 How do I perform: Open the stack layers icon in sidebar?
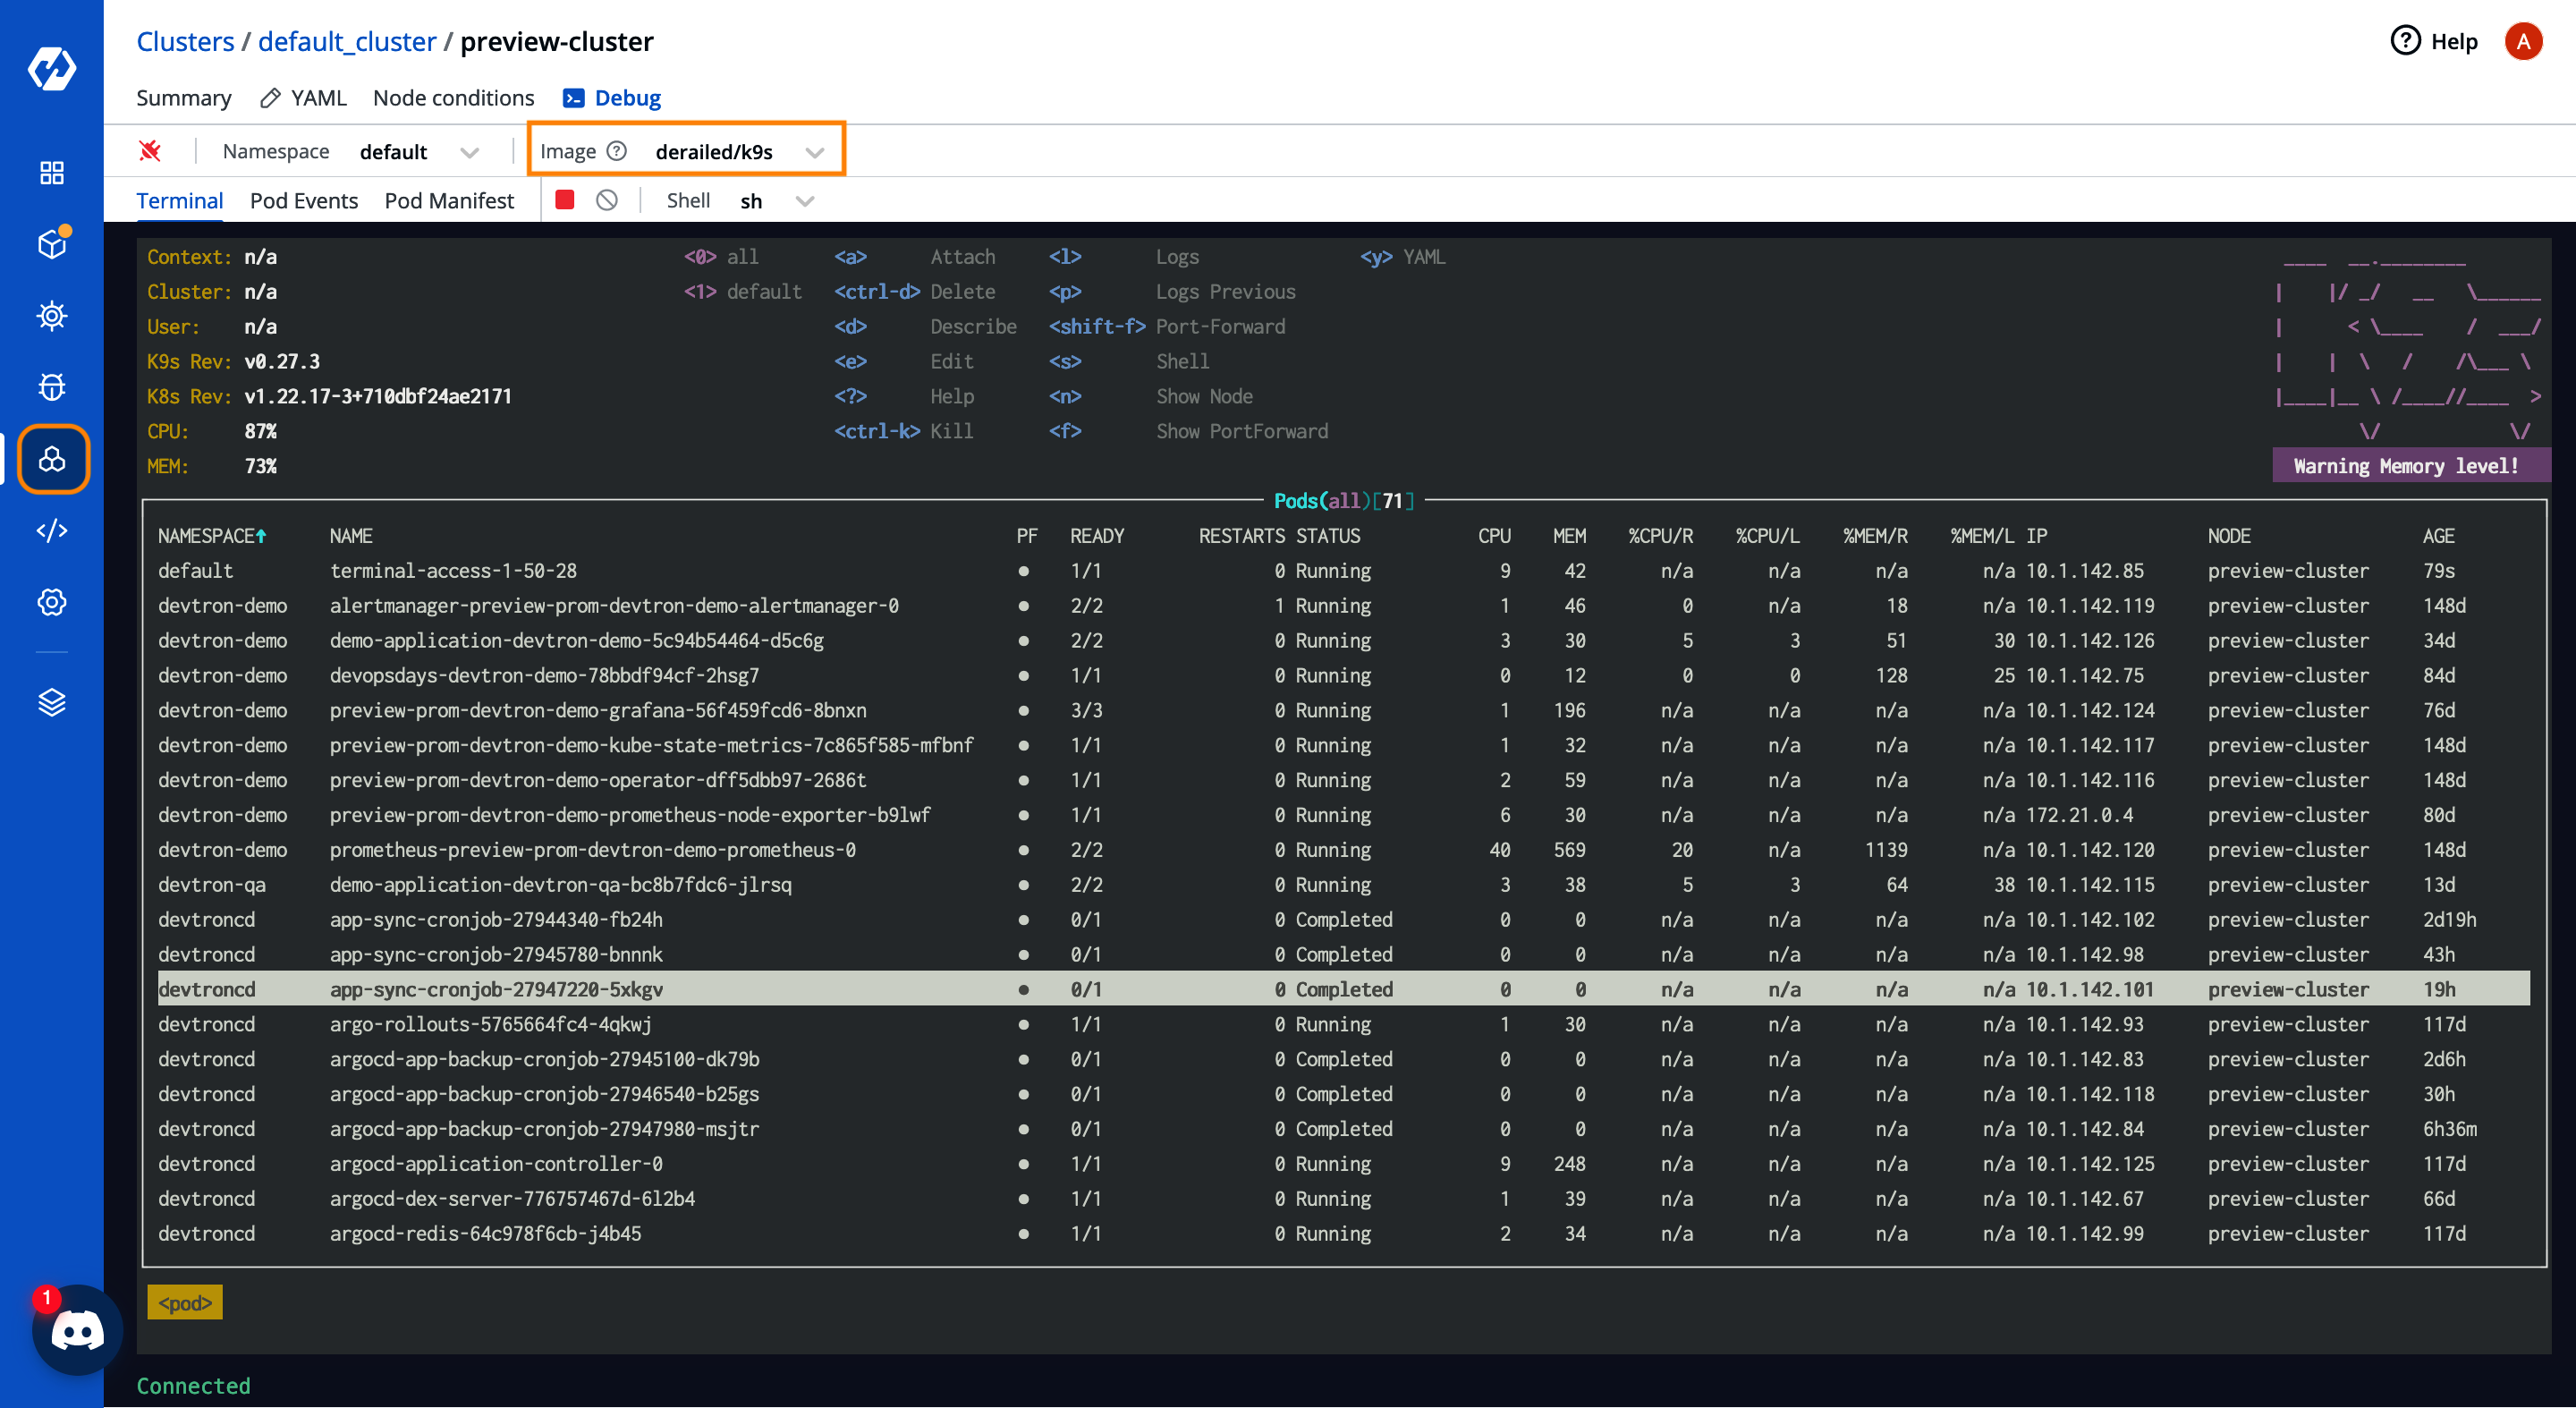point(52,702)
